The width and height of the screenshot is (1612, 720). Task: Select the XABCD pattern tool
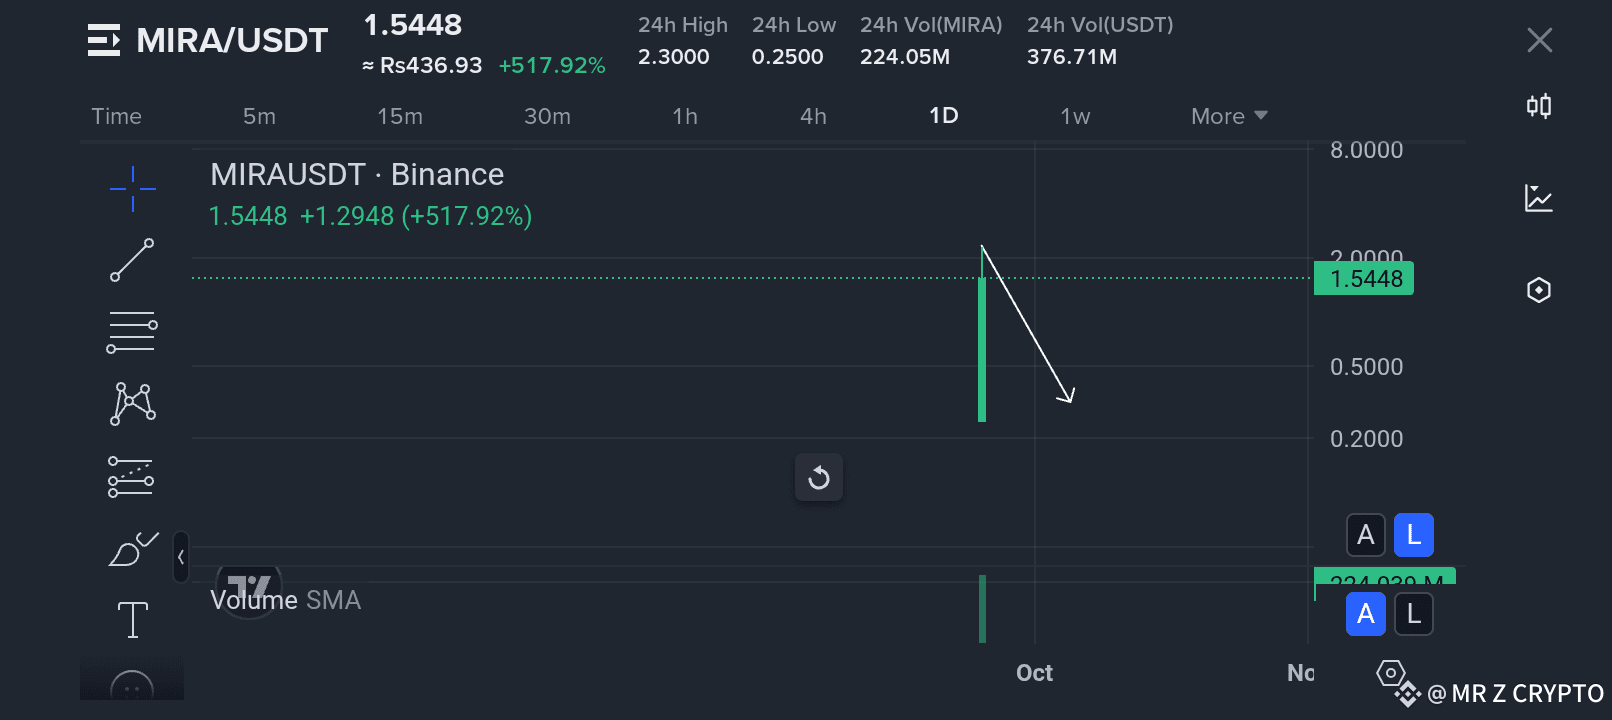click(x=132, y=404)
